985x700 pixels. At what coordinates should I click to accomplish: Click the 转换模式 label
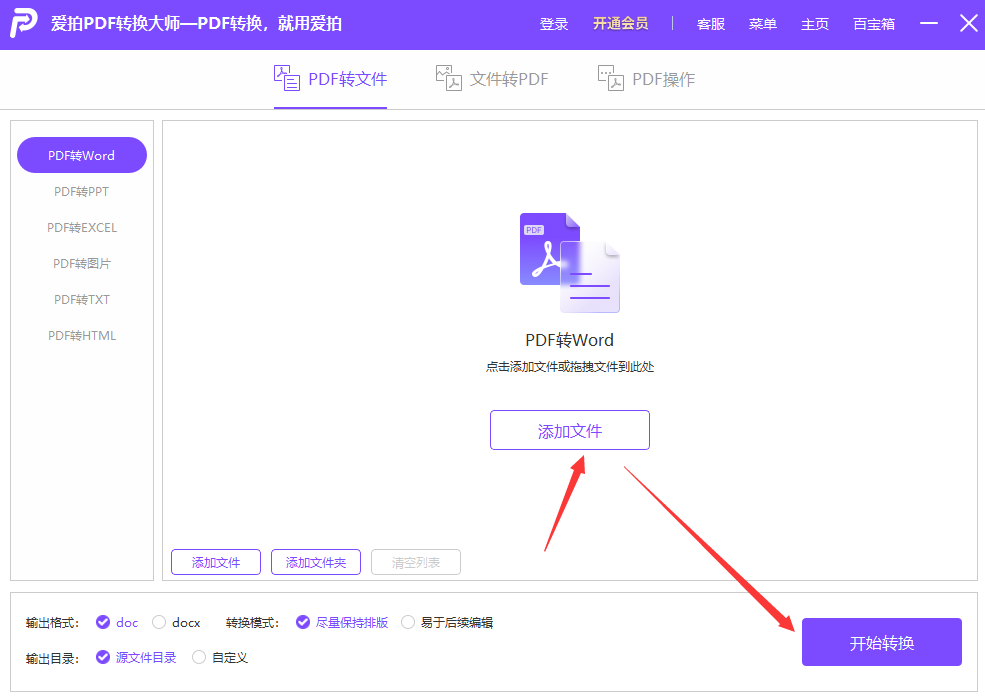click(x=253, y=623)
